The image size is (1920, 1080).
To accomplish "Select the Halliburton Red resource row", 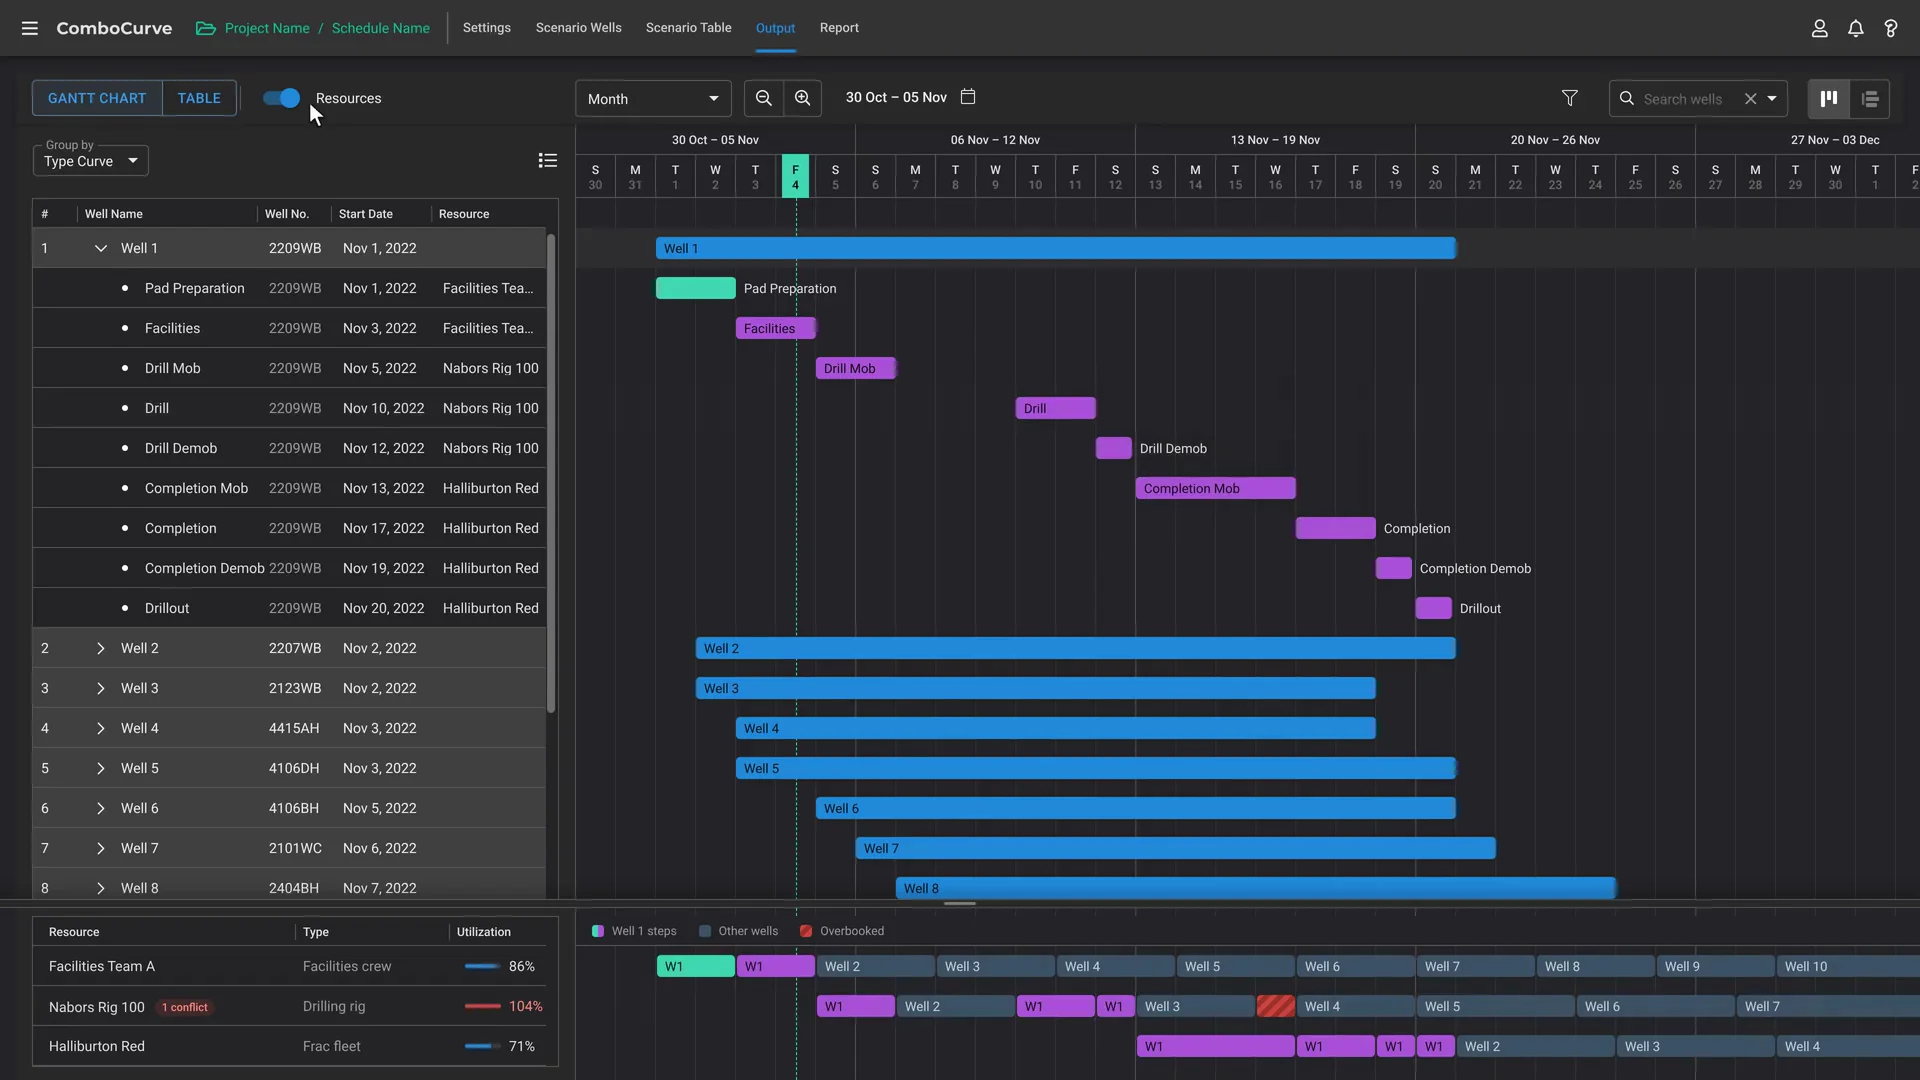I will 295,1046.
